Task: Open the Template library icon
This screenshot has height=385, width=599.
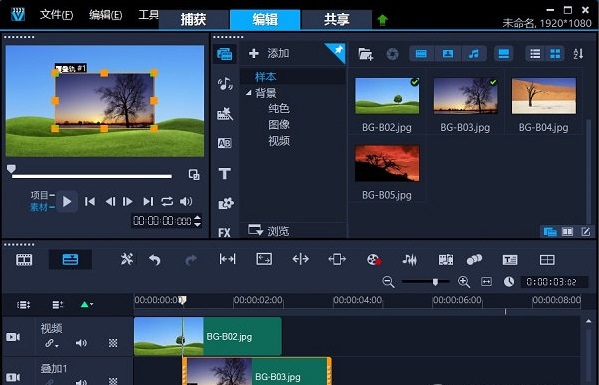Action: coord(225,114)
